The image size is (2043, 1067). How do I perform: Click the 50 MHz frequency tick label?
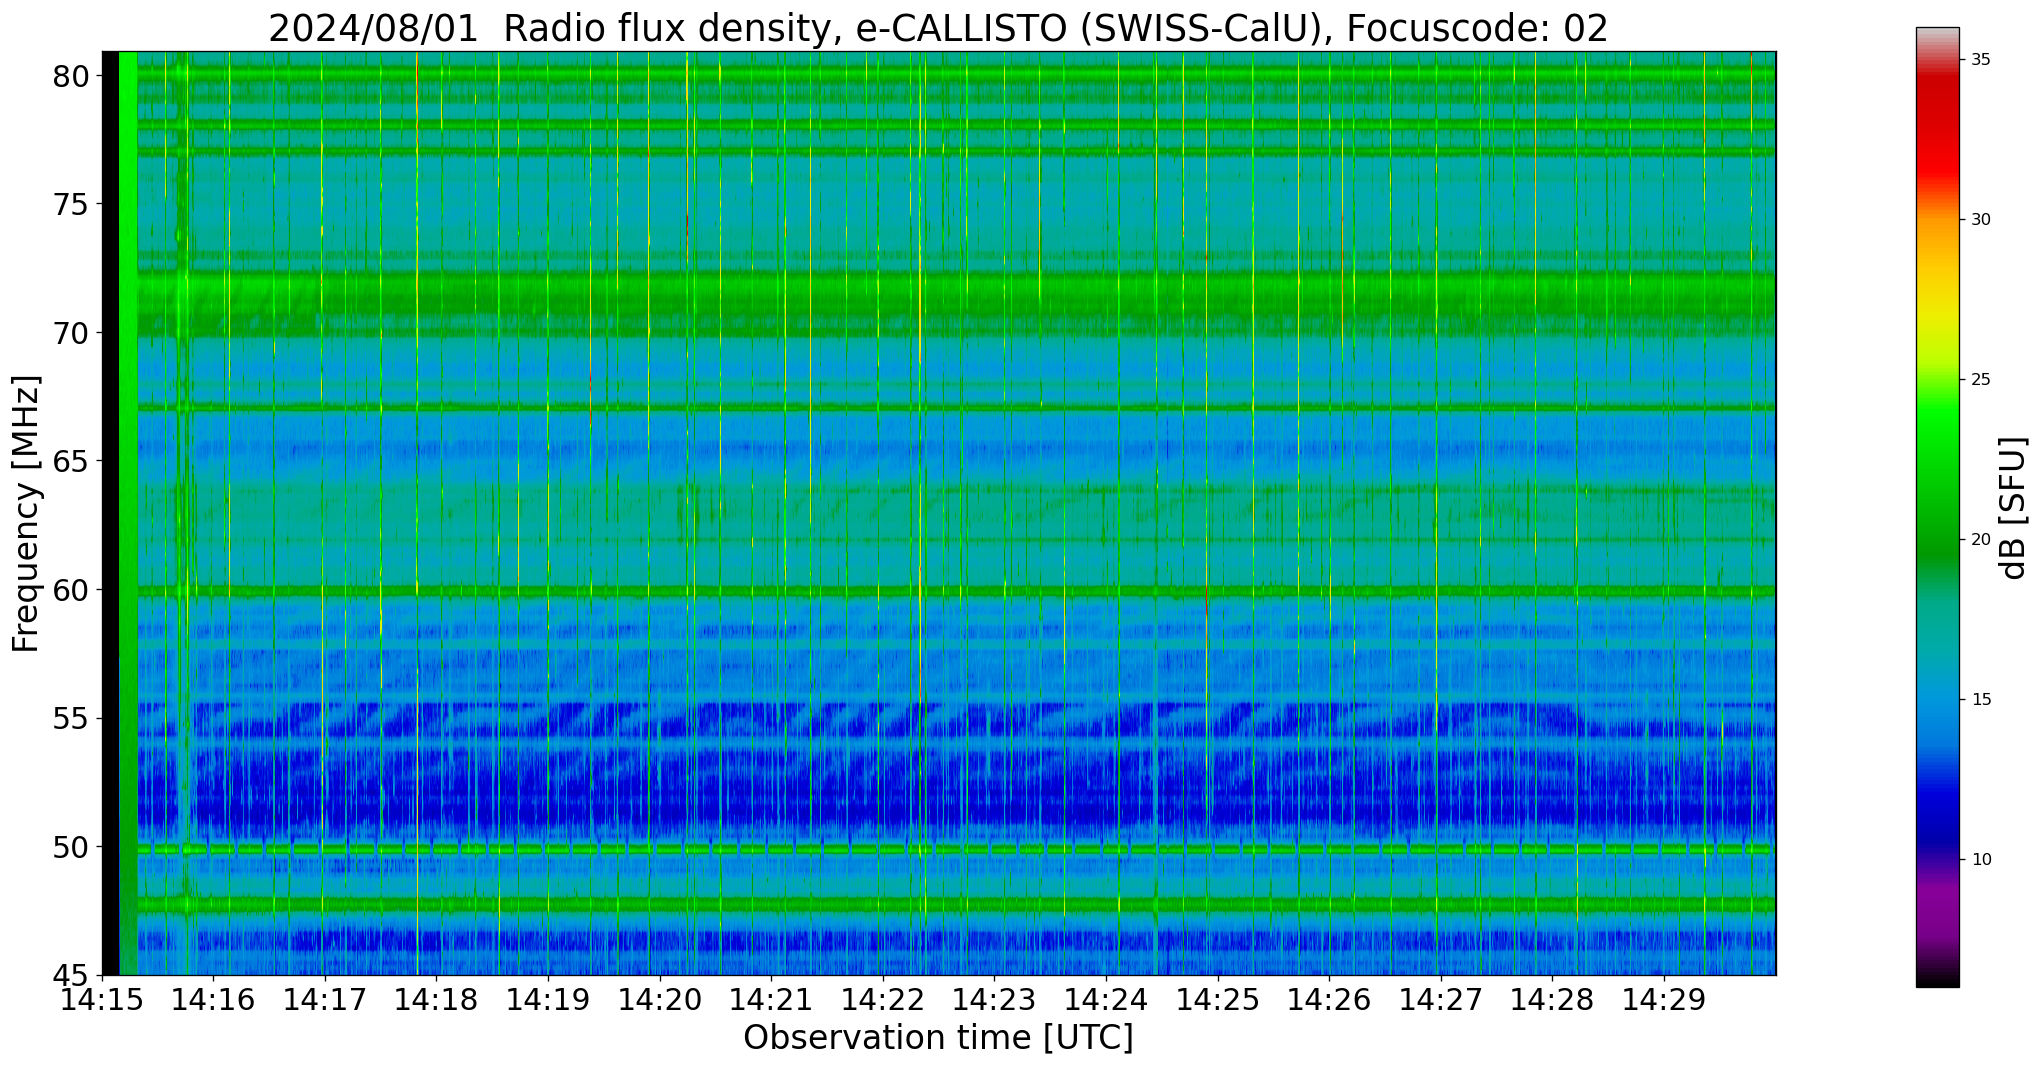[x=72, y=847]
